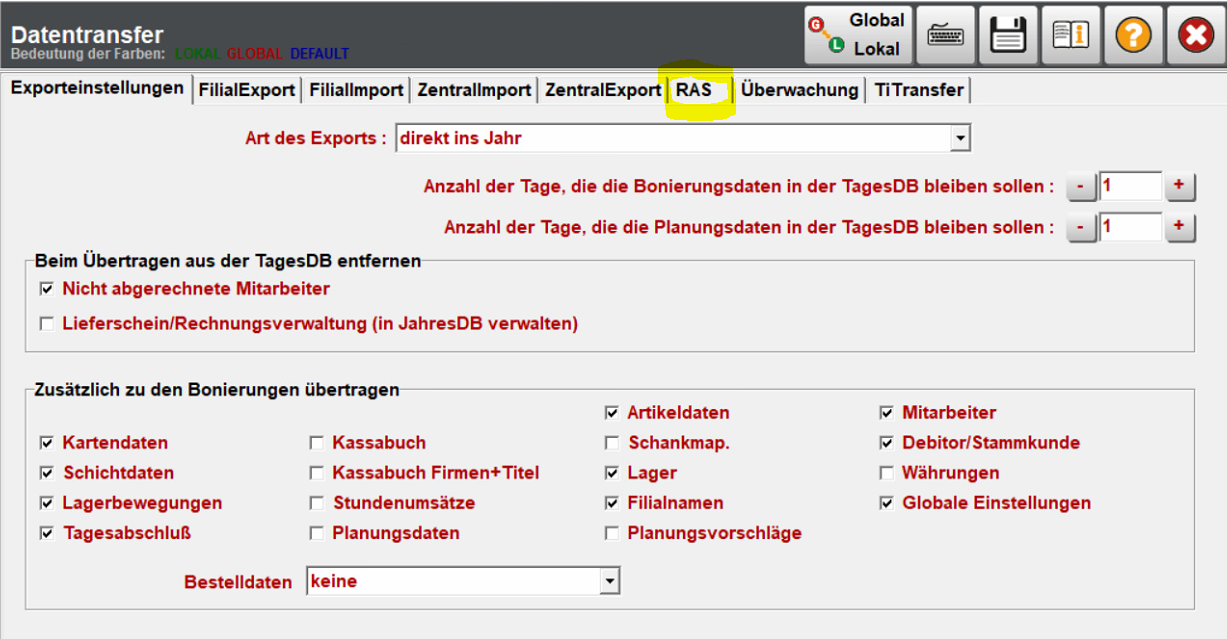Open the ZentralExport tab

602,90
